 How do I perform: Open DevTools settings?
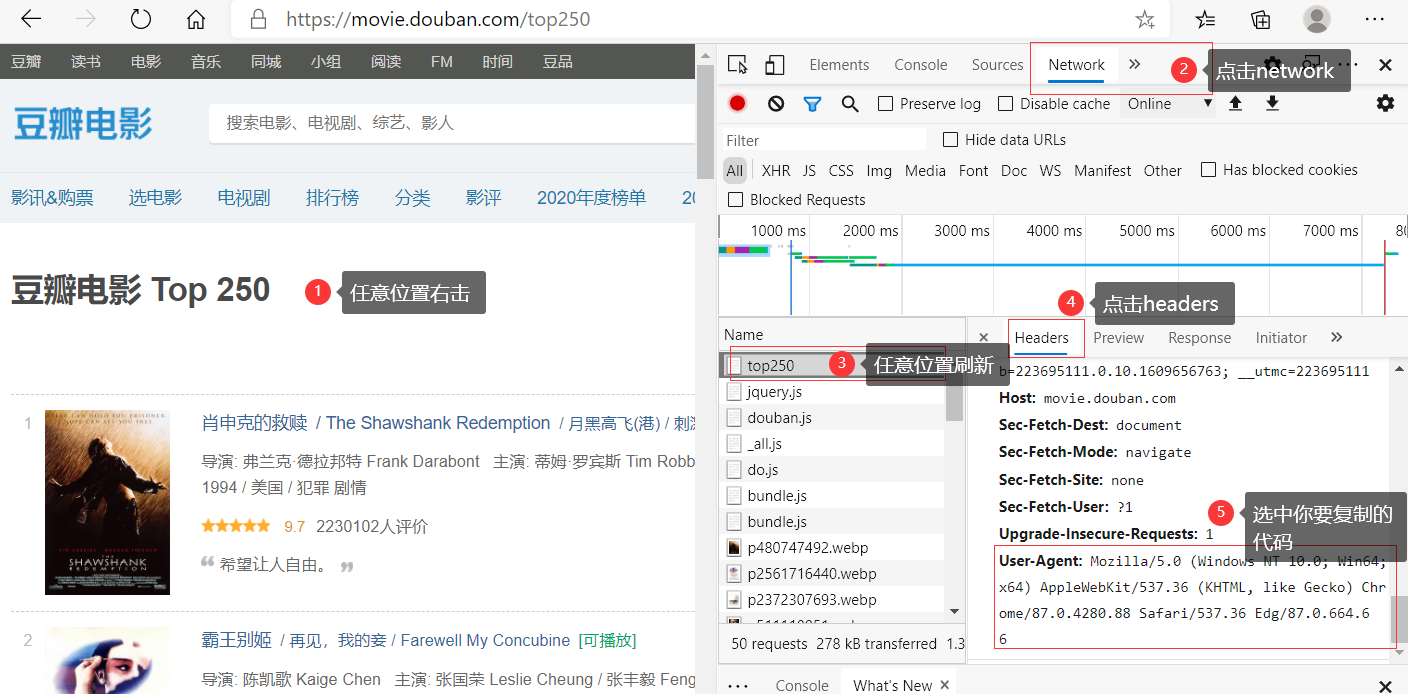[x=1385, y=102]
